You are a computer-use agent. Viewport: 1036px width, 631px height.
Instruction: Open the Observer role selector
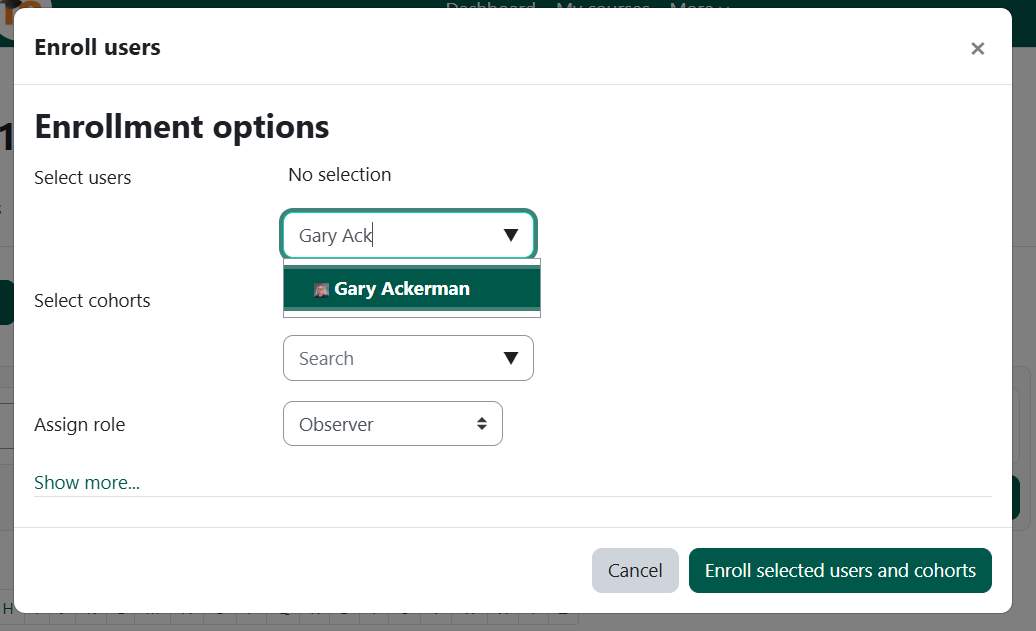(x=392, y=423)
